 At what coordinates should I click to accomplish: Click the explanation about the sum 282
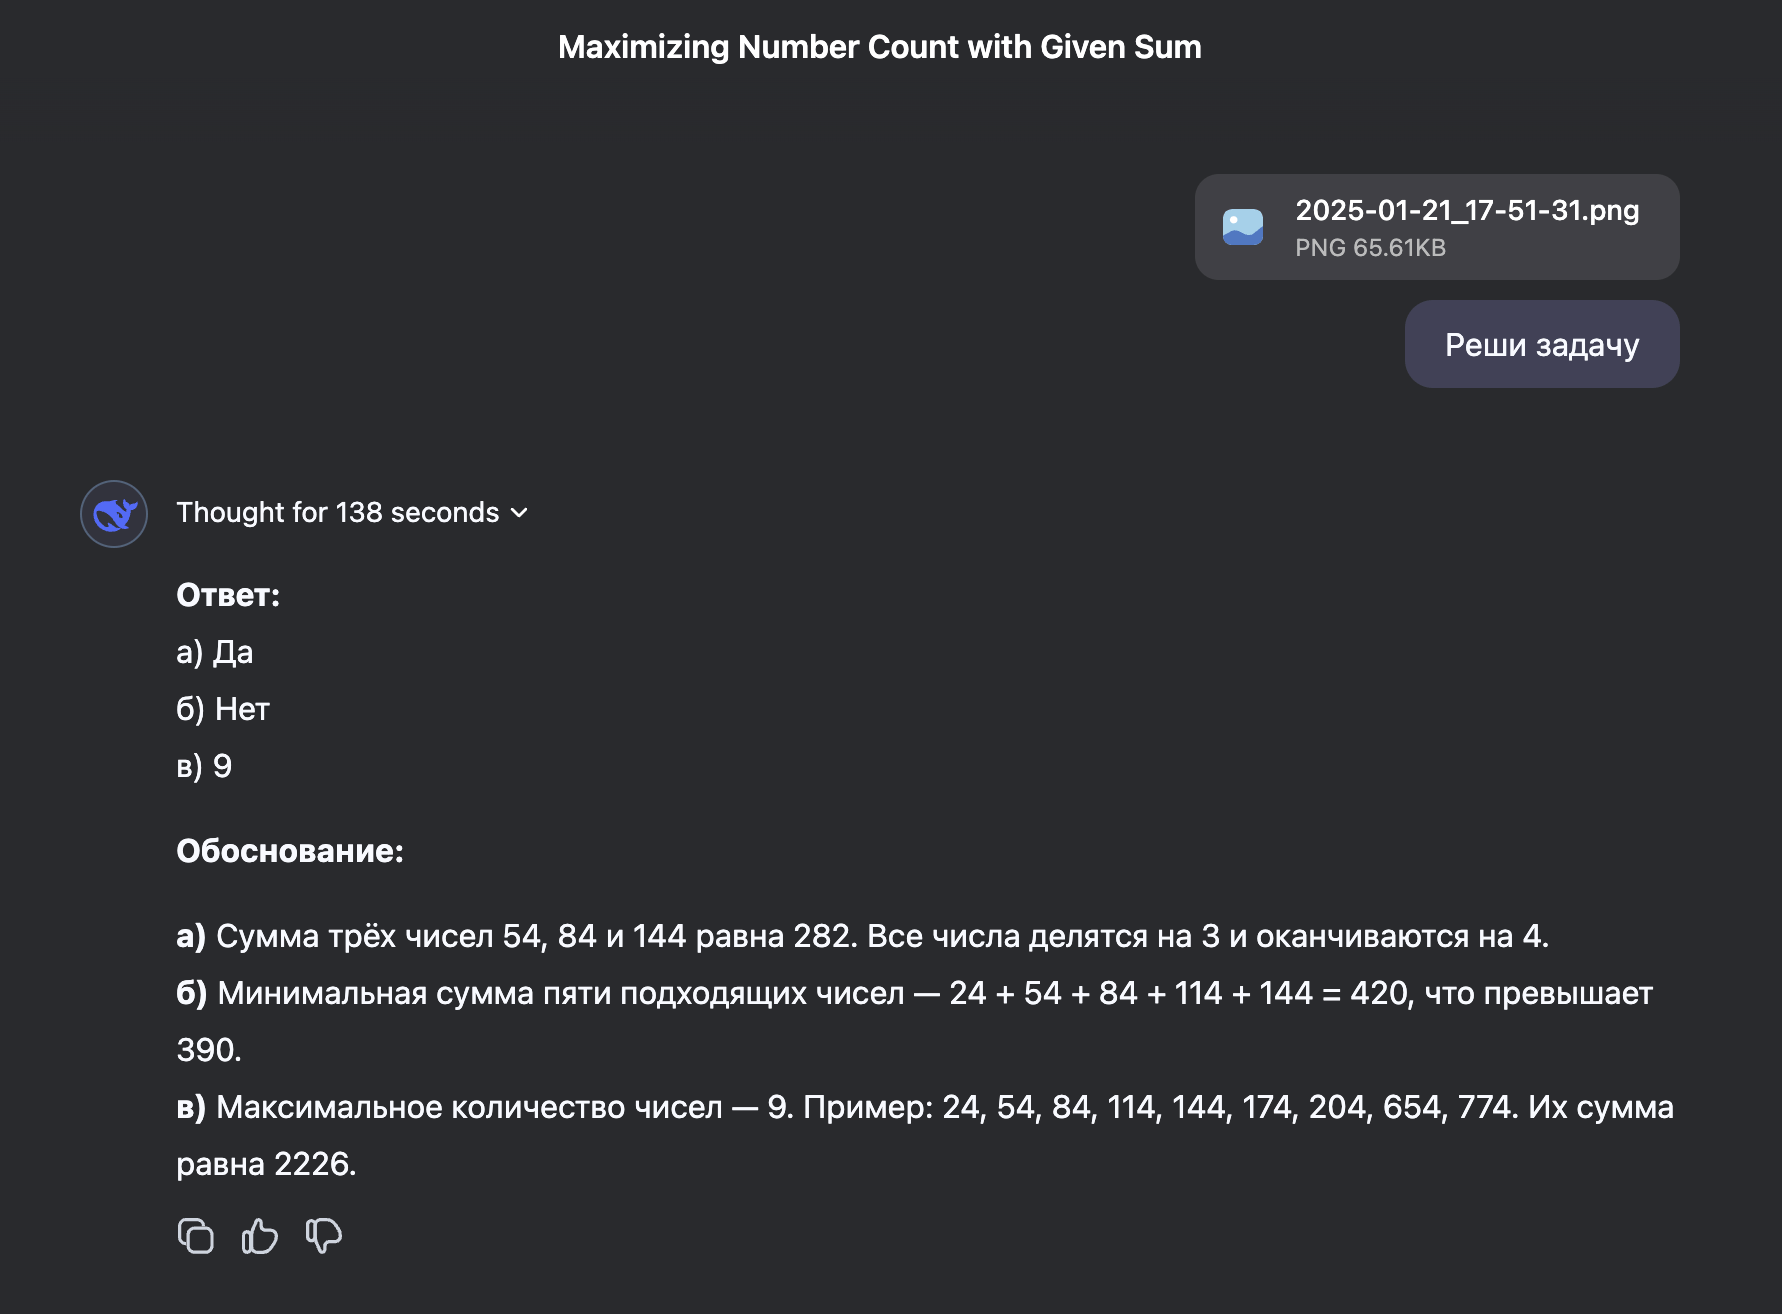pyautogui.click(x=862, y=936)
